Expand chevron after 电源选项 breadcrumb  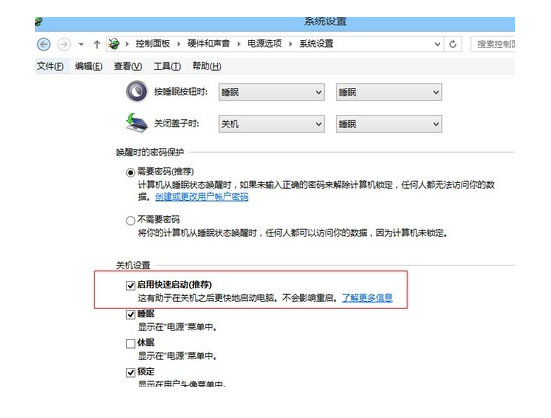291,44
